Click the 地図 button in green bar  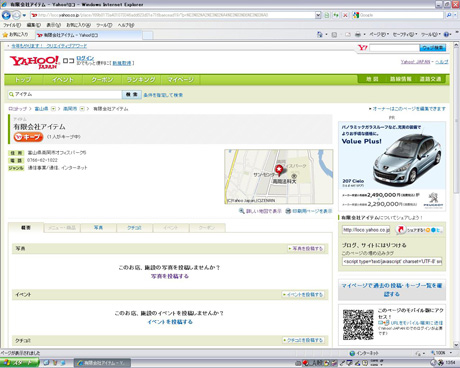point(372,79)
